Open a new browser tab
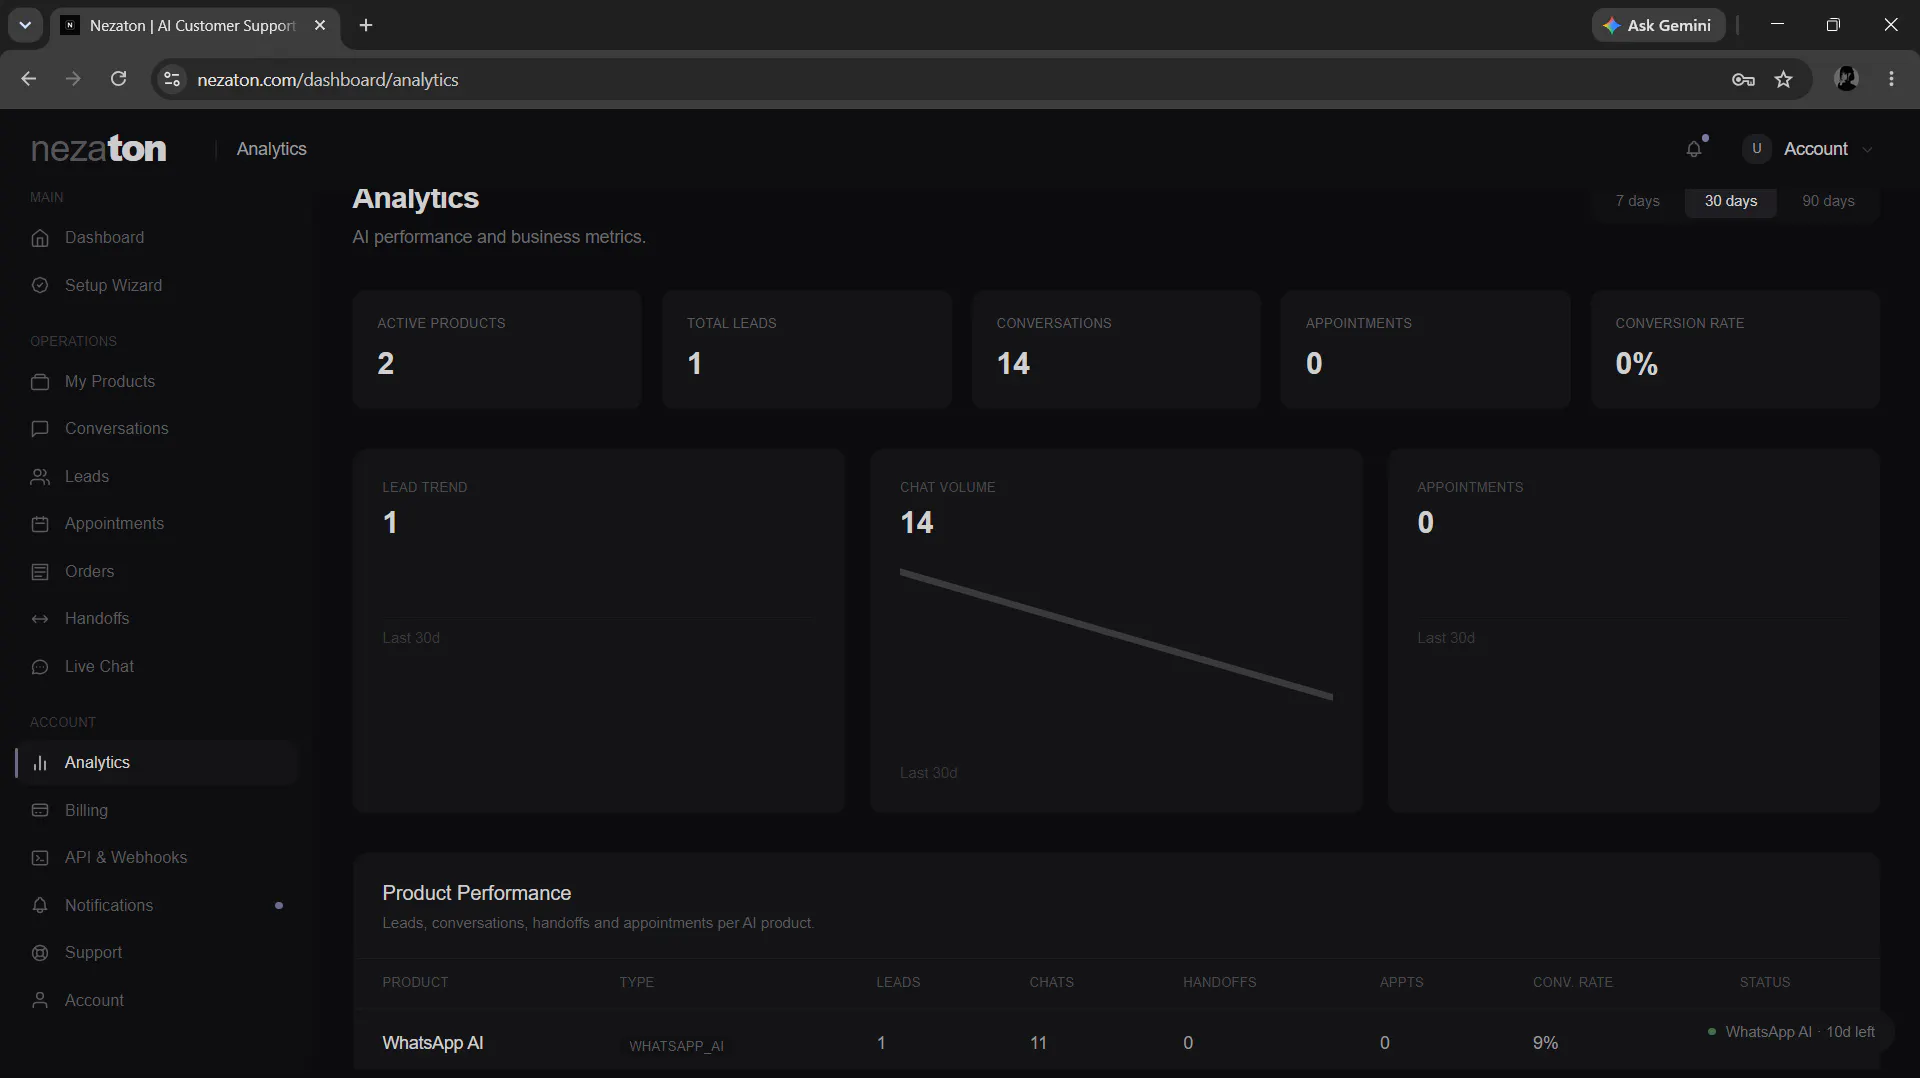 366,25
